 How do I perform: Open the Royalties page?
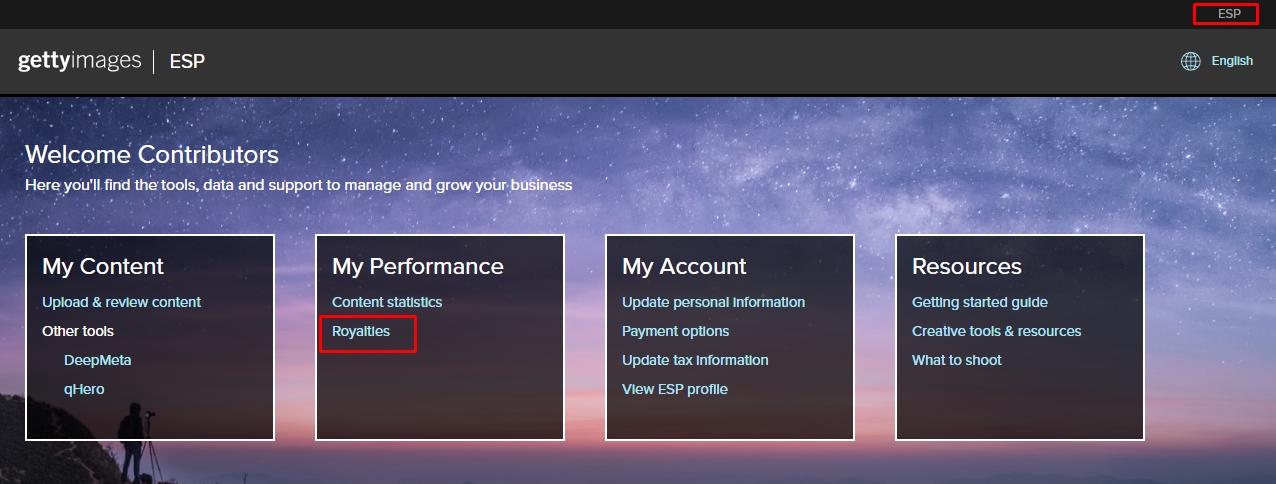[x=361, y=331]
